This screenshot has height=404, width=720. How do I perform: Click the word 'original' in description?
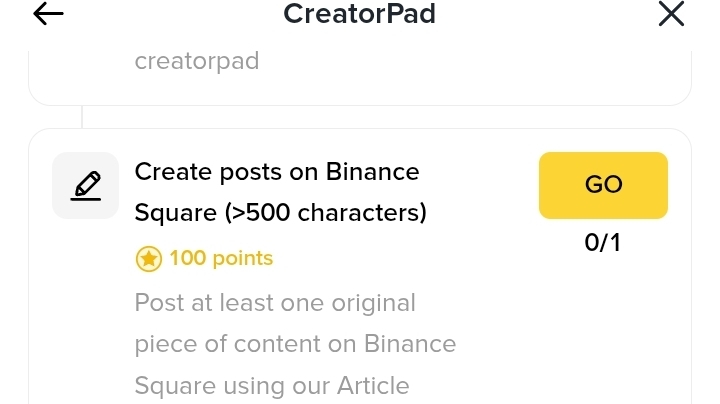point(373,303)
